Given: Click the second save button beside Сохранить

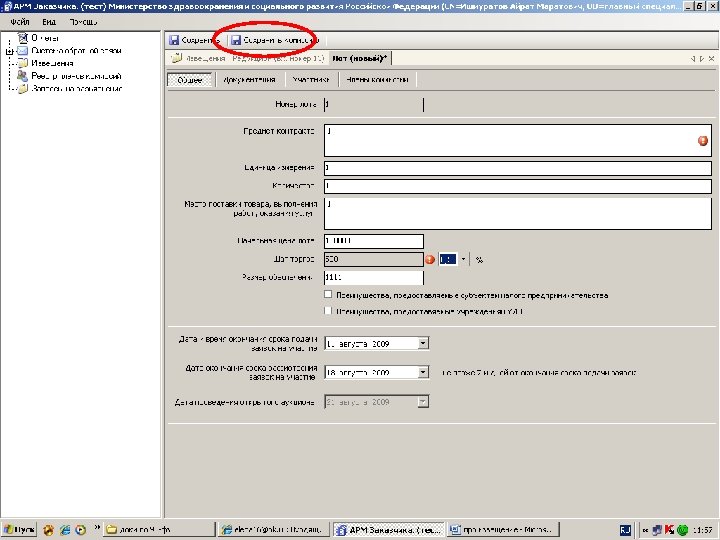Looking at the screenshot, I should (276, 40).
